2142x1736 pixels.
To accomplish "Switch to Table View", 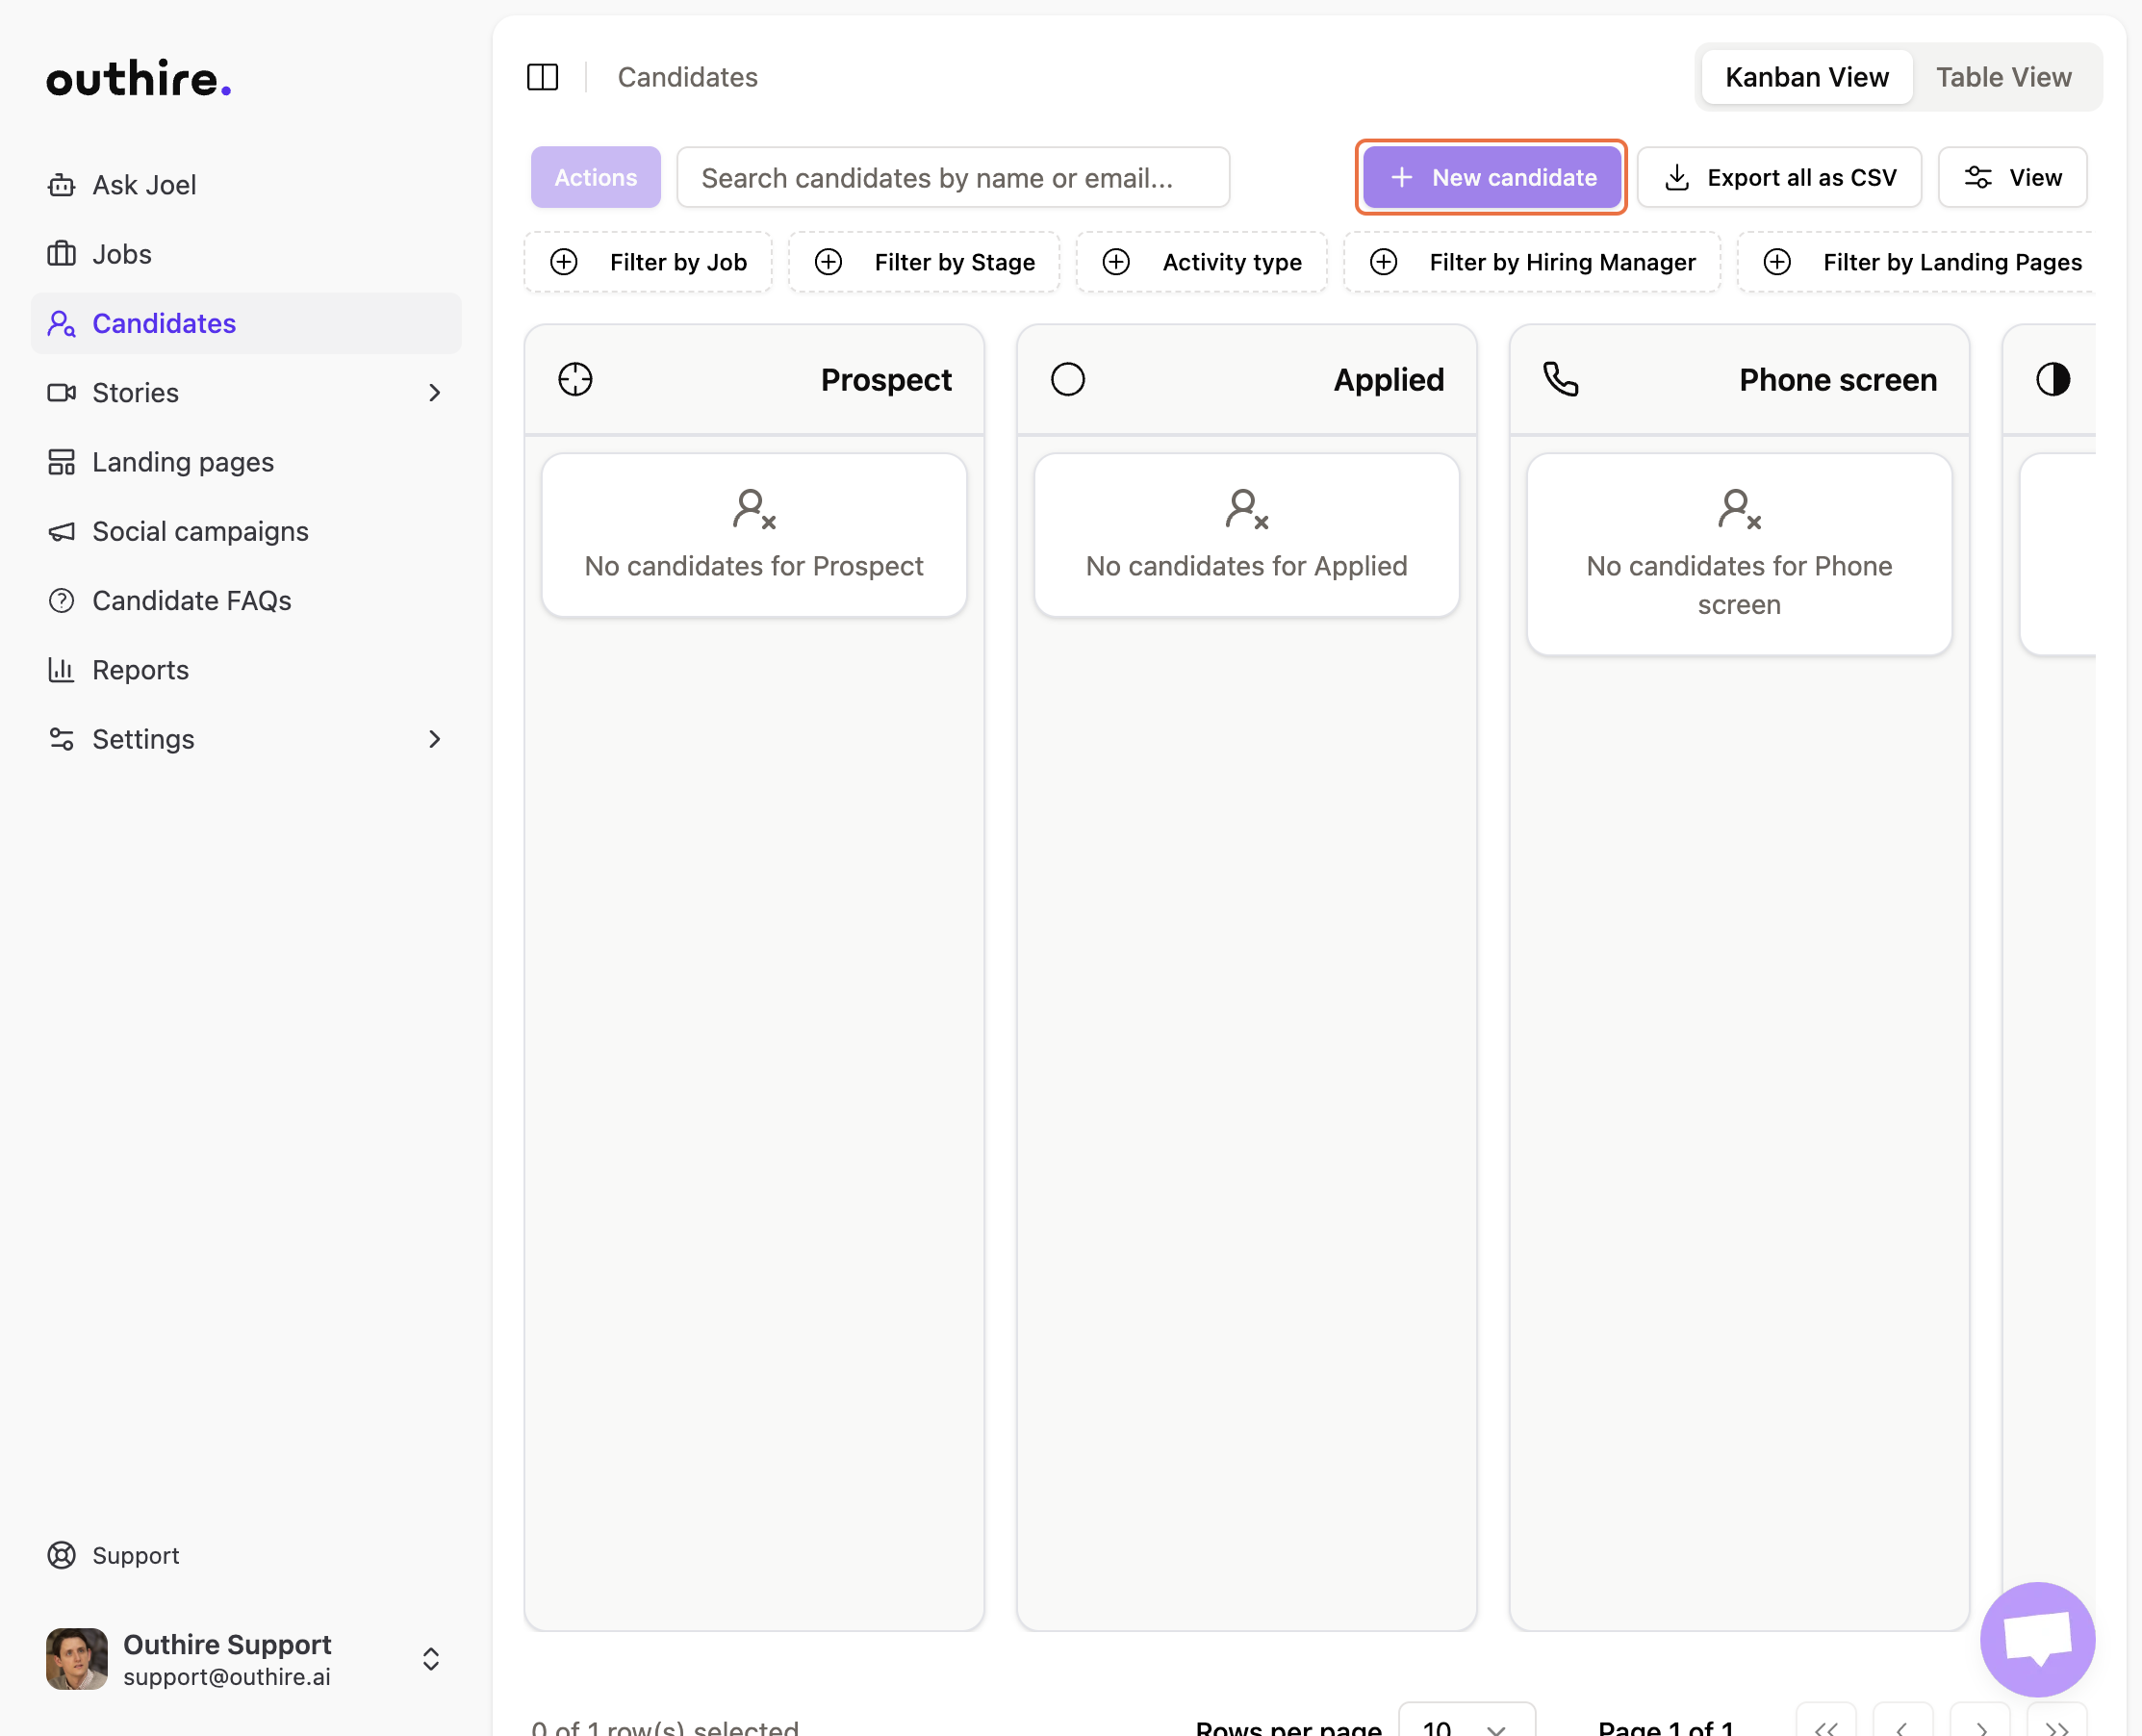I will click(x=2003, y=77).
